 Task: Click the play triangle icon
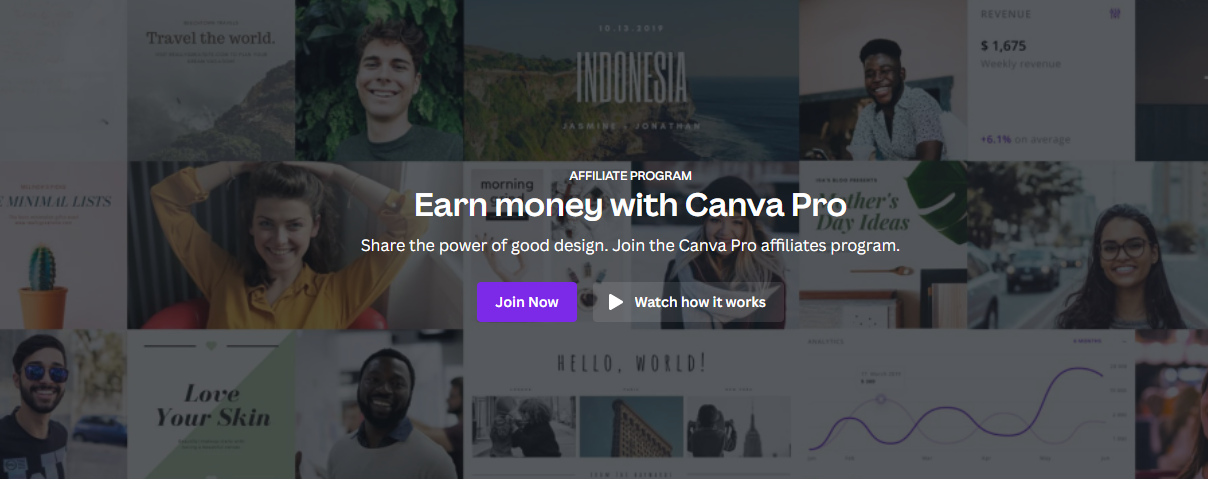[x=616, y=302]
